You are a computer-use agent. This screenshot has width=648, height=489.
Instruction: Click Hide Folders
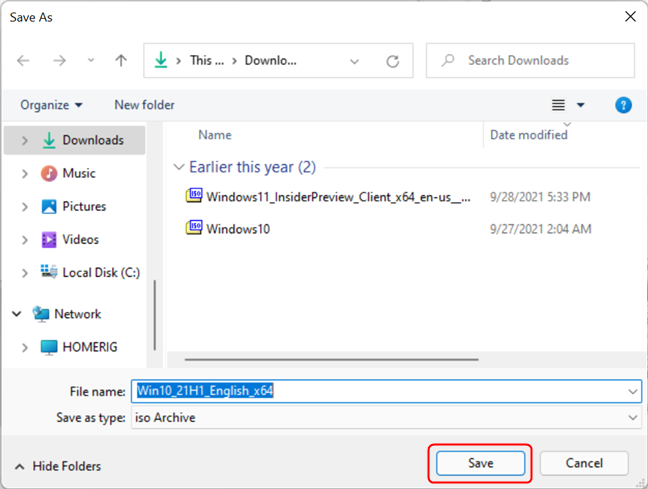58,466
